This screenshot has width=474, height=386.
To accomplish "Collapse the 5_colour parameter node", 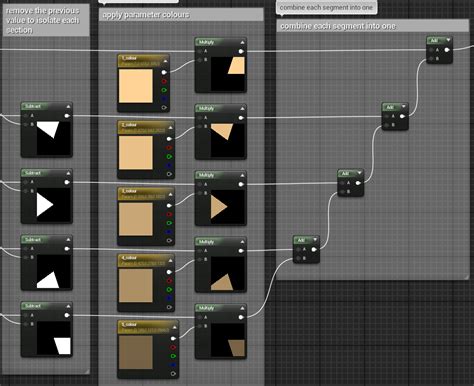I will click(x=174, y=327).
